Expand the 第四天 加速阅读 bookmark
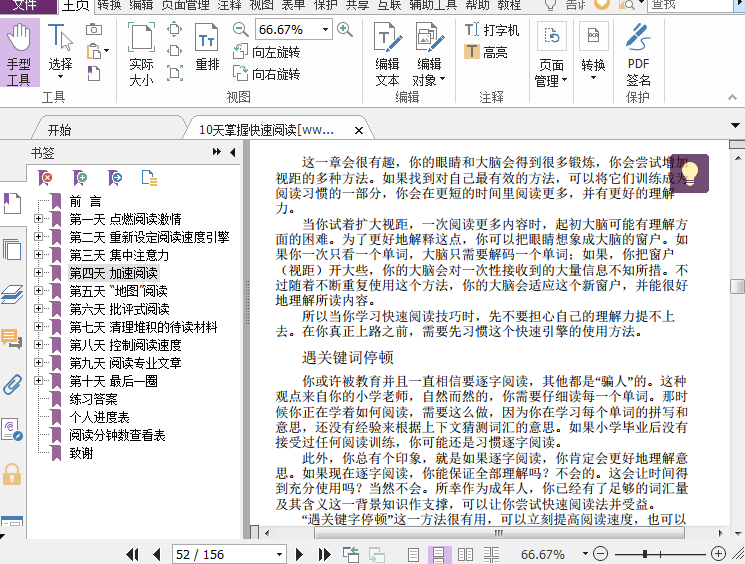 [38, 273]
